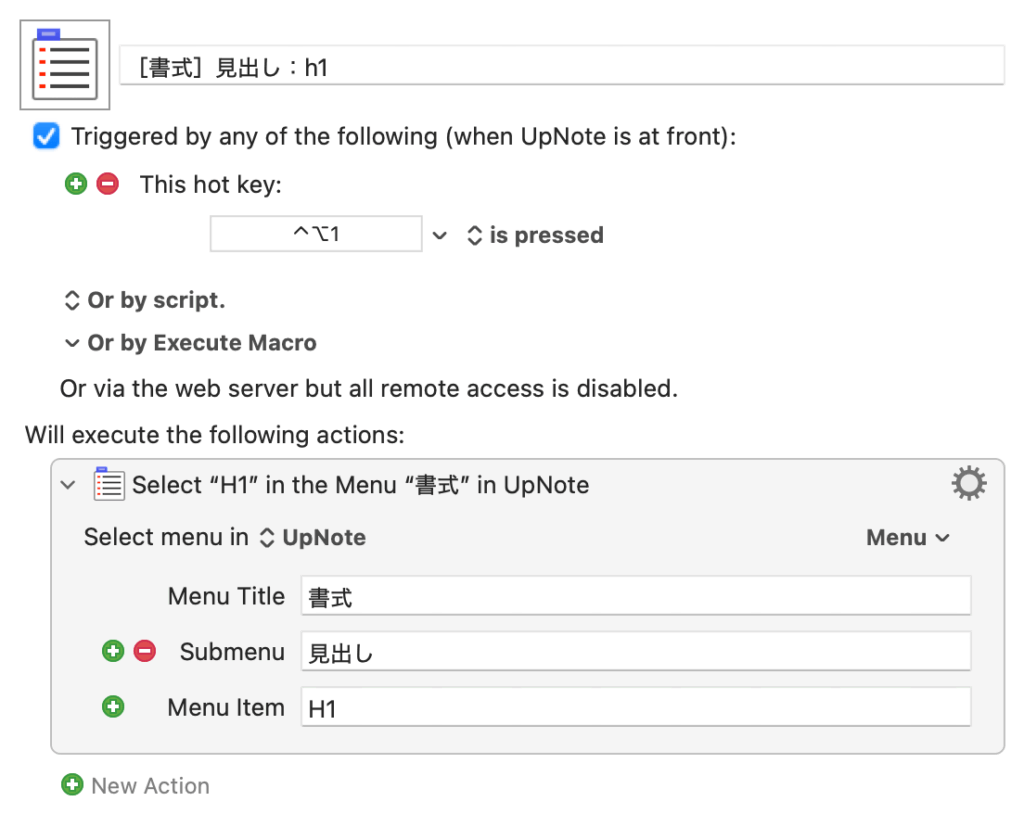Open the action gear settings menu

coord(968,485)
